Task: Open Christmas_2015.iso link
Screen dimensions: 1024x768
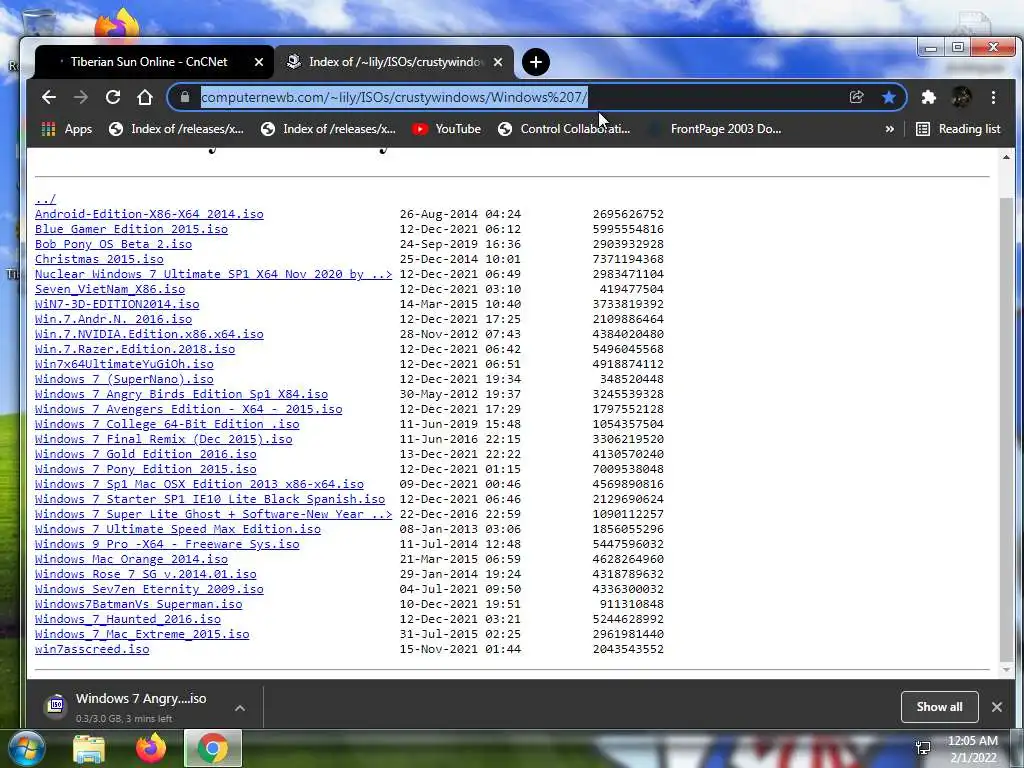Action: tap(99, 259)
